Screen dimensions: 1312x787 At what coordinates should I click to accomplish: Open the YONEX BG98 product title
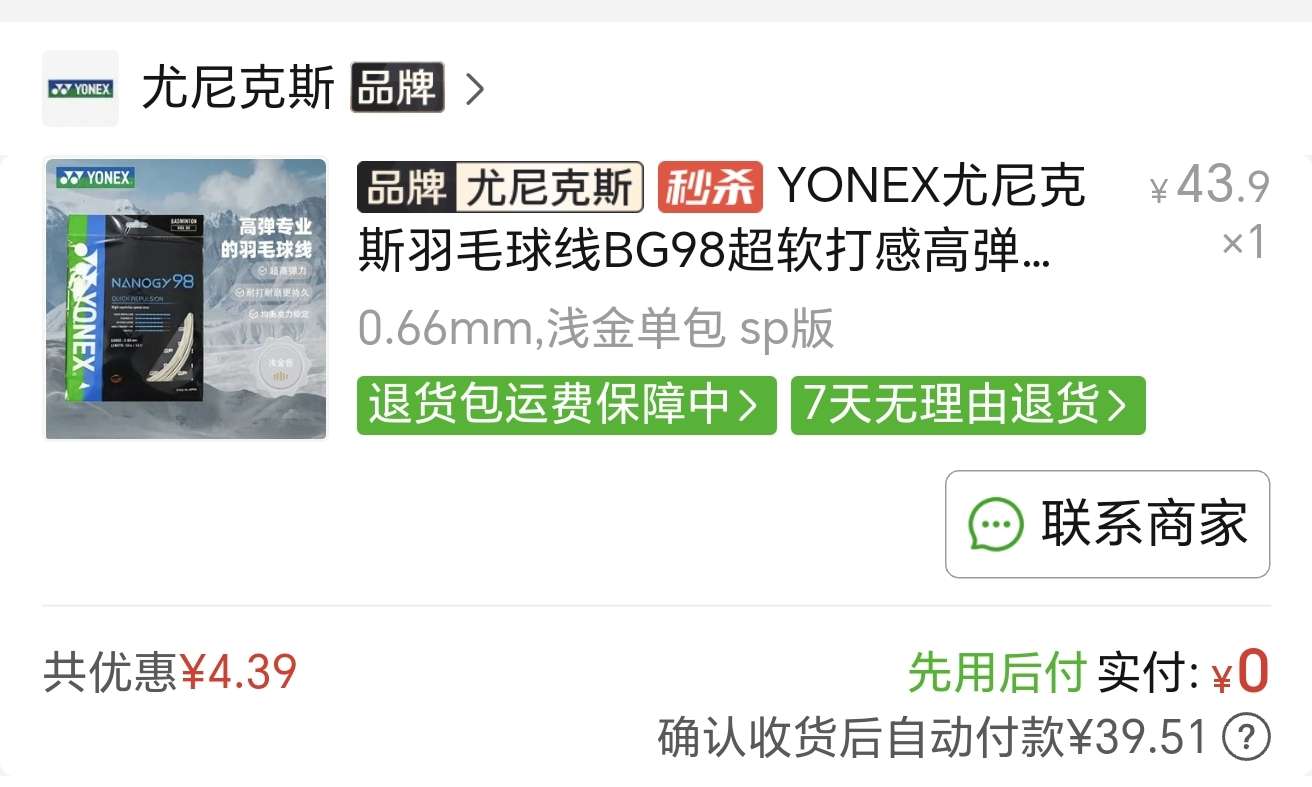pos(721,220)
